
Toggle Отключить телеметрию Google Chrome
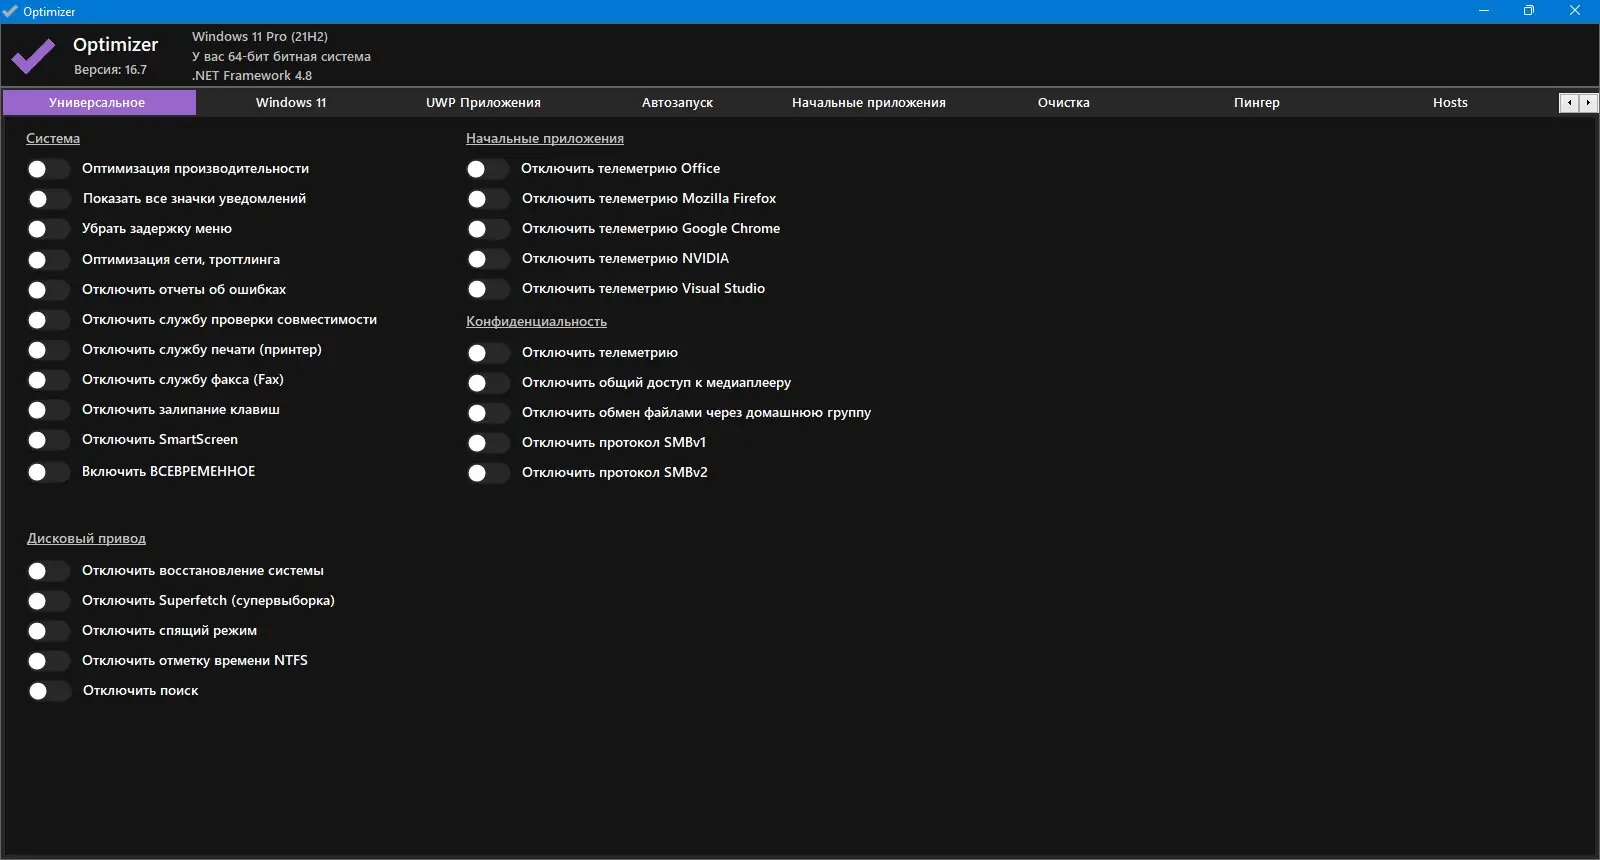coord(487,229)
